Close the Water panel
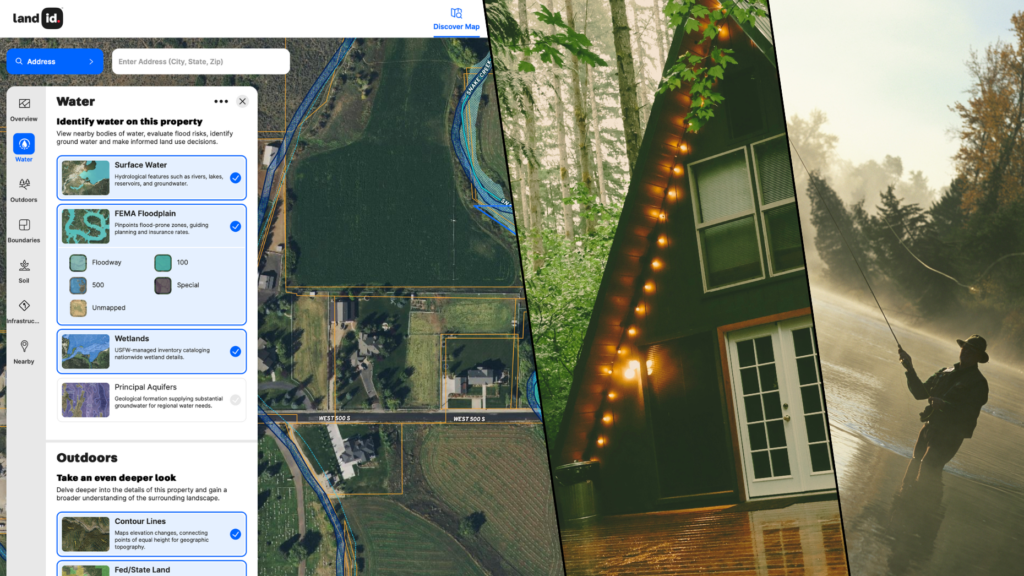Image resolution: width=1024 pixels, height=576 pixels. coord(242,101)
